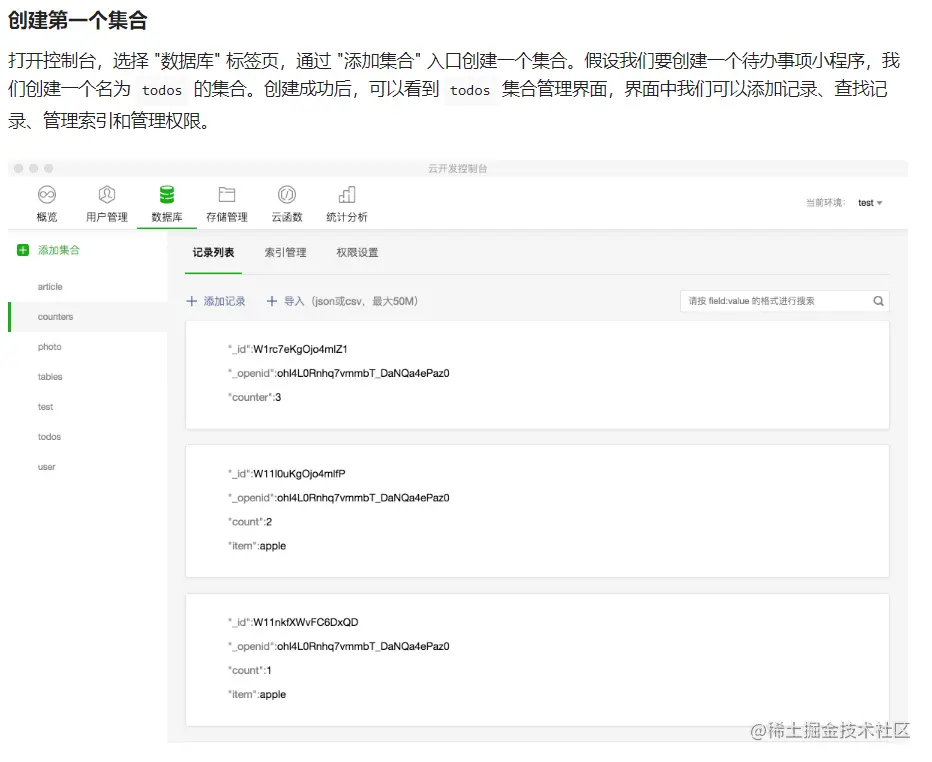Click the _id W11l0uKgOjo4mlfP value
932x762 pixels.
[299, 474]
